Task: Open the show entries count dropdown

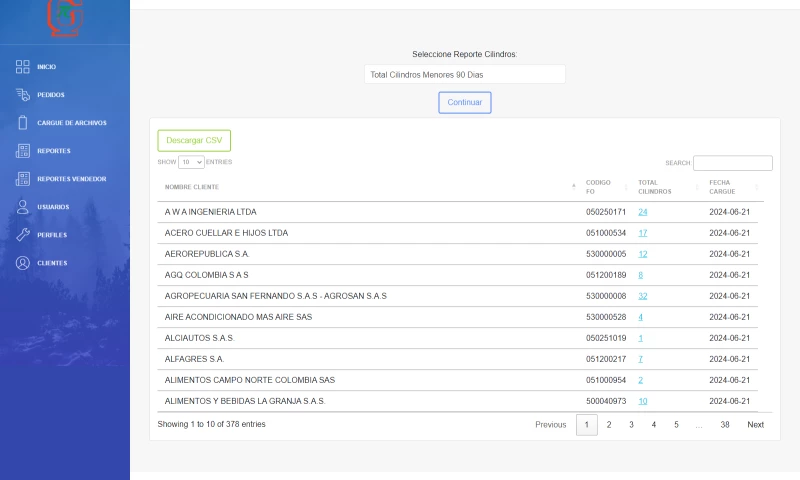Action: click(191, 162)
